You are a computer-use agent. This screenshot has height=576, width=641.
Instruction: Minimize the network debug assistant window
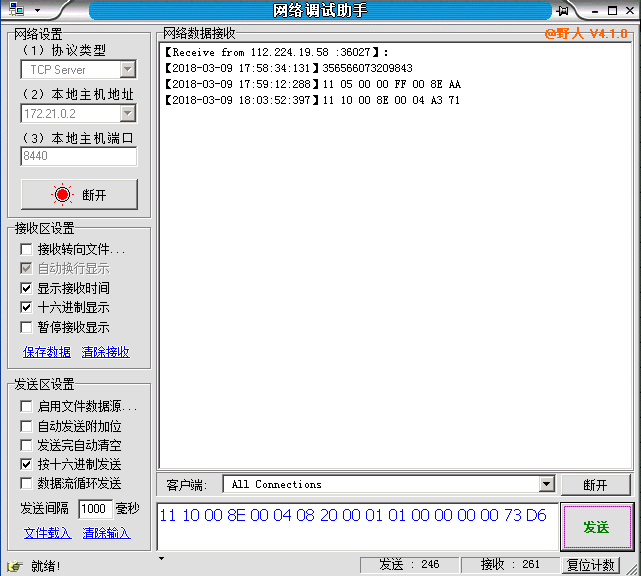(x=595, y=11)
